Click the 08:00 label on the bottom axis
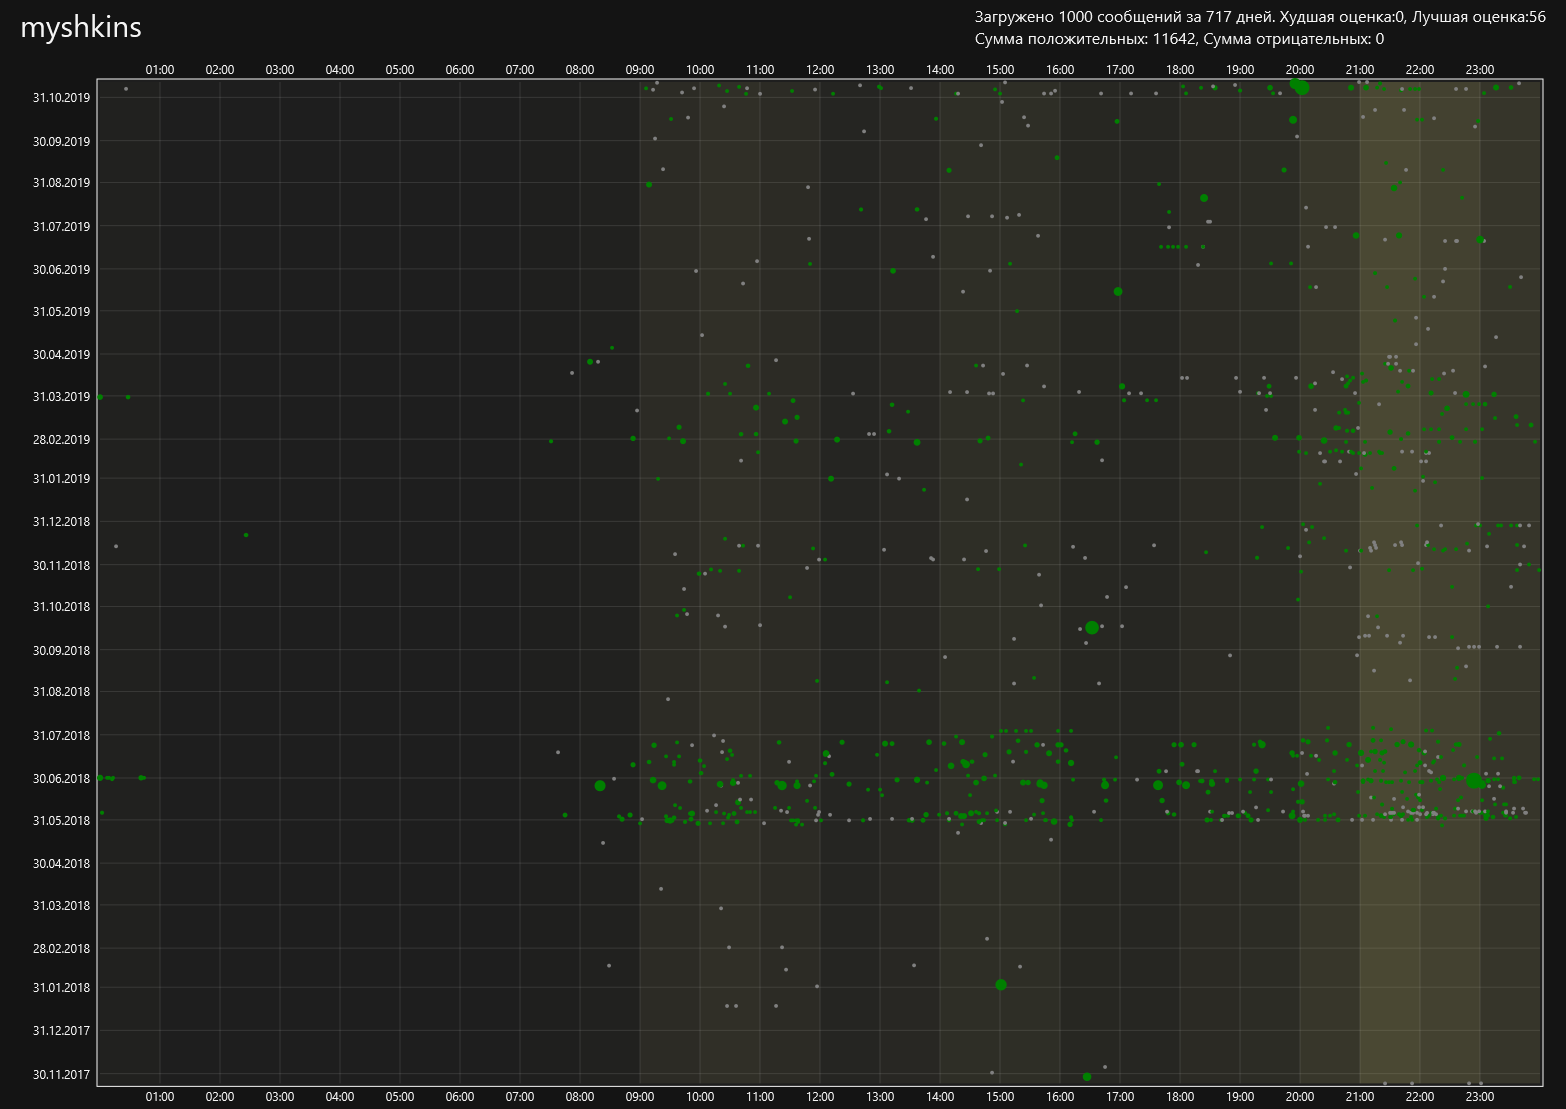The height and width of the screenshot is (1109, 1566). (x=580, y=1097)
